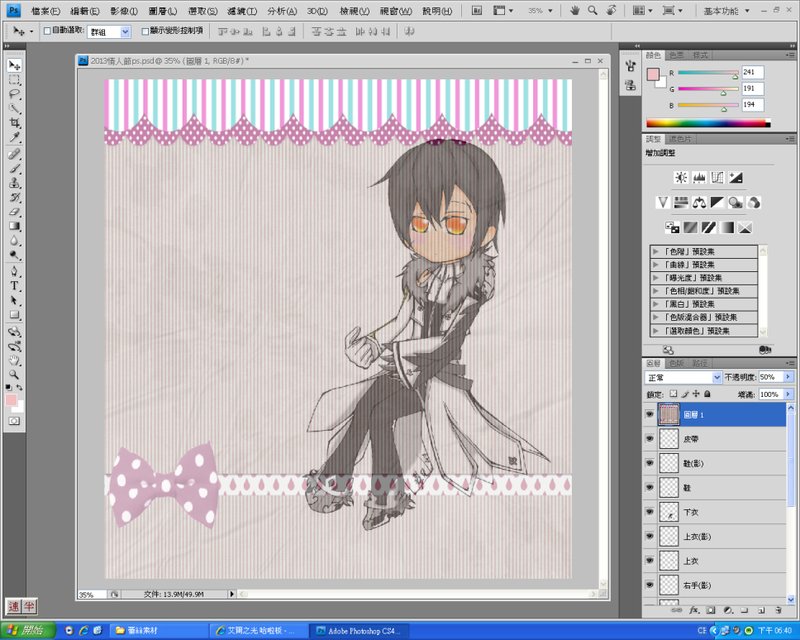The height and width of the screenshot is (640, 800).
Task: Select the Hand tool in the toolbox
Action: [14, 360]
